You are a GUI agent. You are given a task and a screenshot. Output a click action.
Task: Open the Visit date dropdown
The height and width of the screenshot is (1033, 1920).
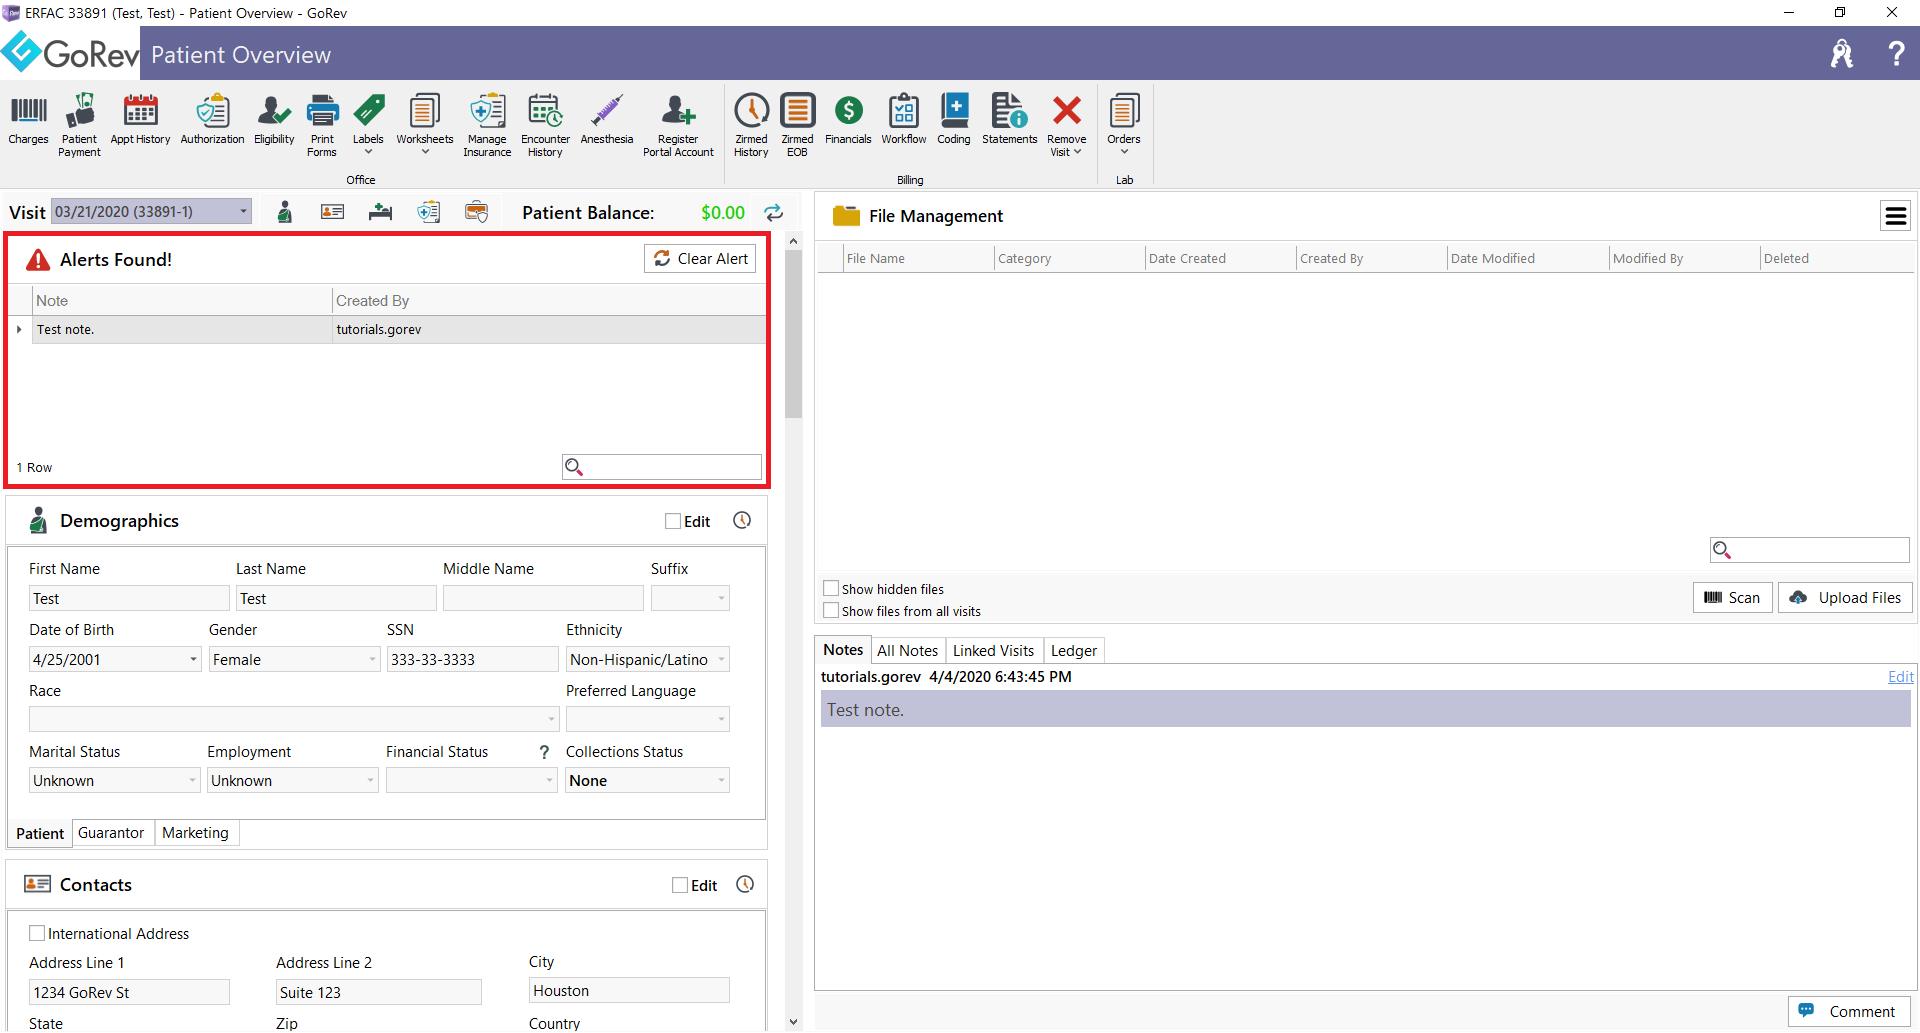coord(243,212)
